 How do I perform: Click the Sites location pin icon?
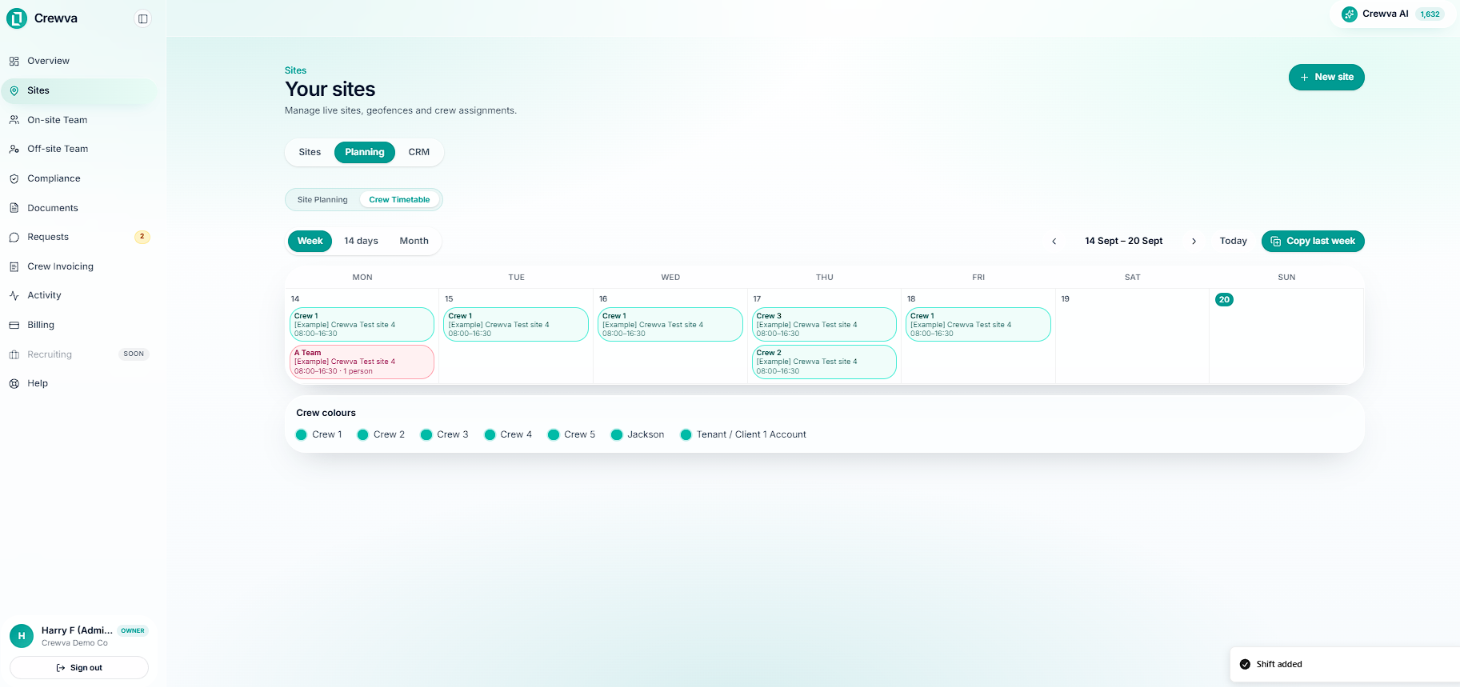click(14, 90)
